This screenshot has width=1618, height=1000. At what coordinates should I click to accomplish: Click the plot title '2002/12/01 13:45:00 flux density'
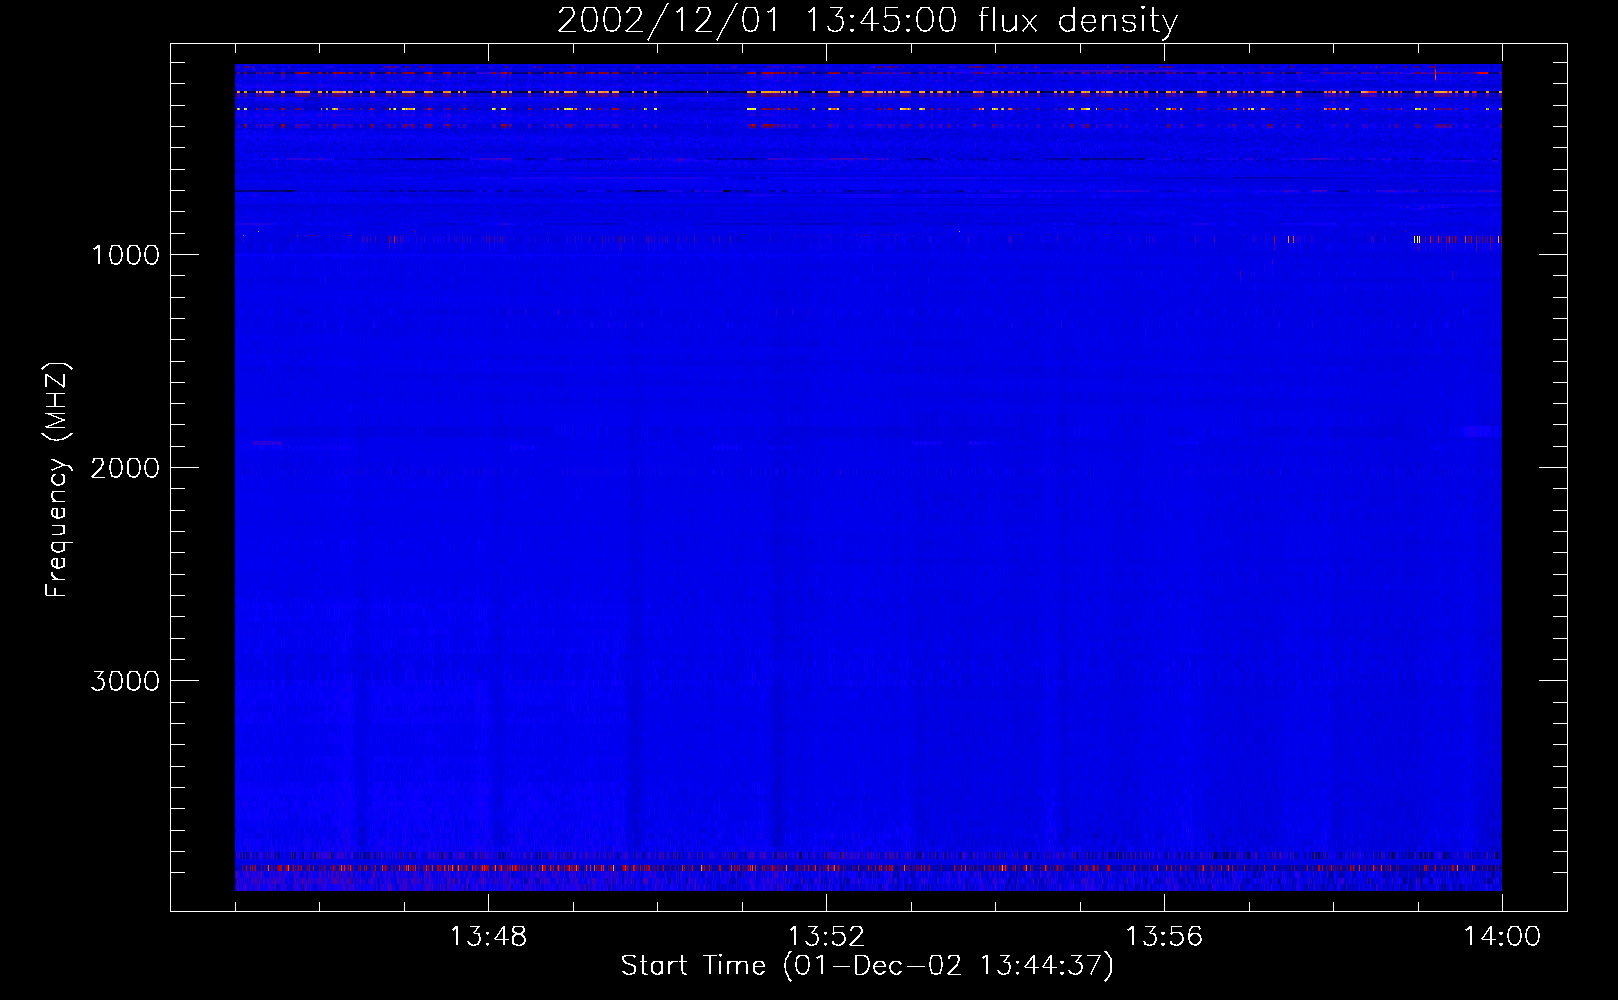coord(867,21)
